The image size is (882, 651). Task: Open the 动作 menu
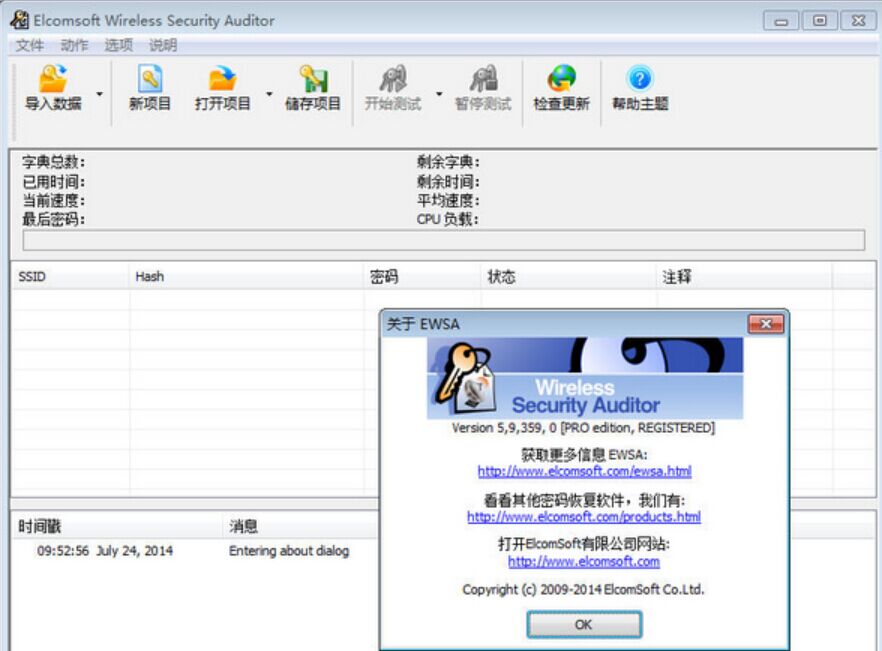tap(74, 45)
